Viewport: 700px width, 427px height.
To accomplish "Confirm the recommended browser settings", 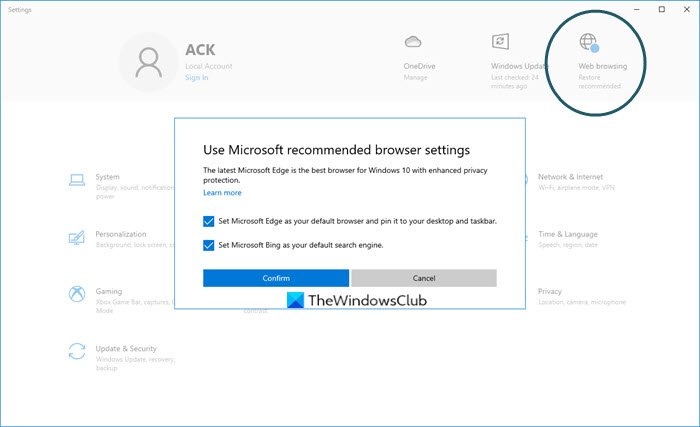I will coord(276,278).
